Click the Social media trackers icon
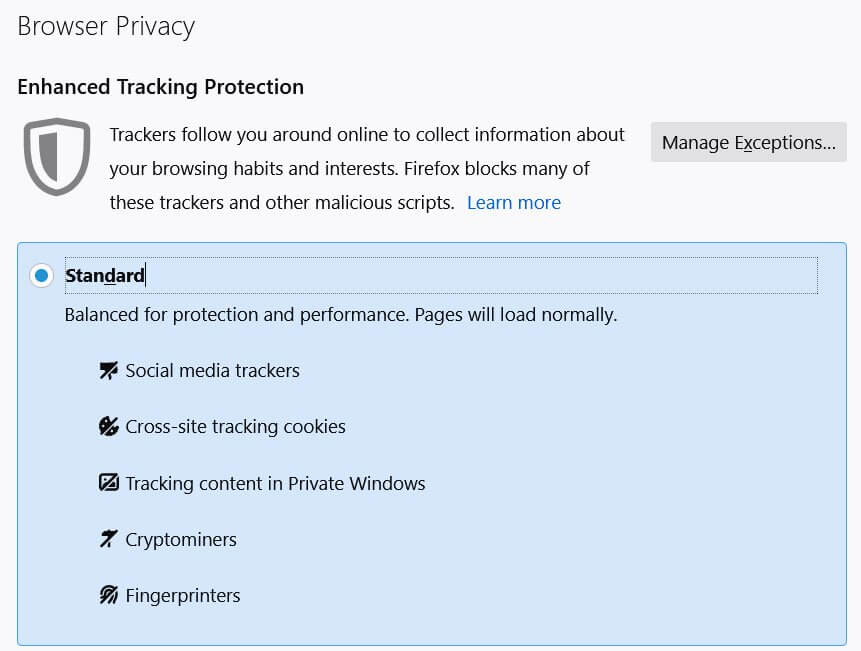861x651 pixels. (109, 371)
